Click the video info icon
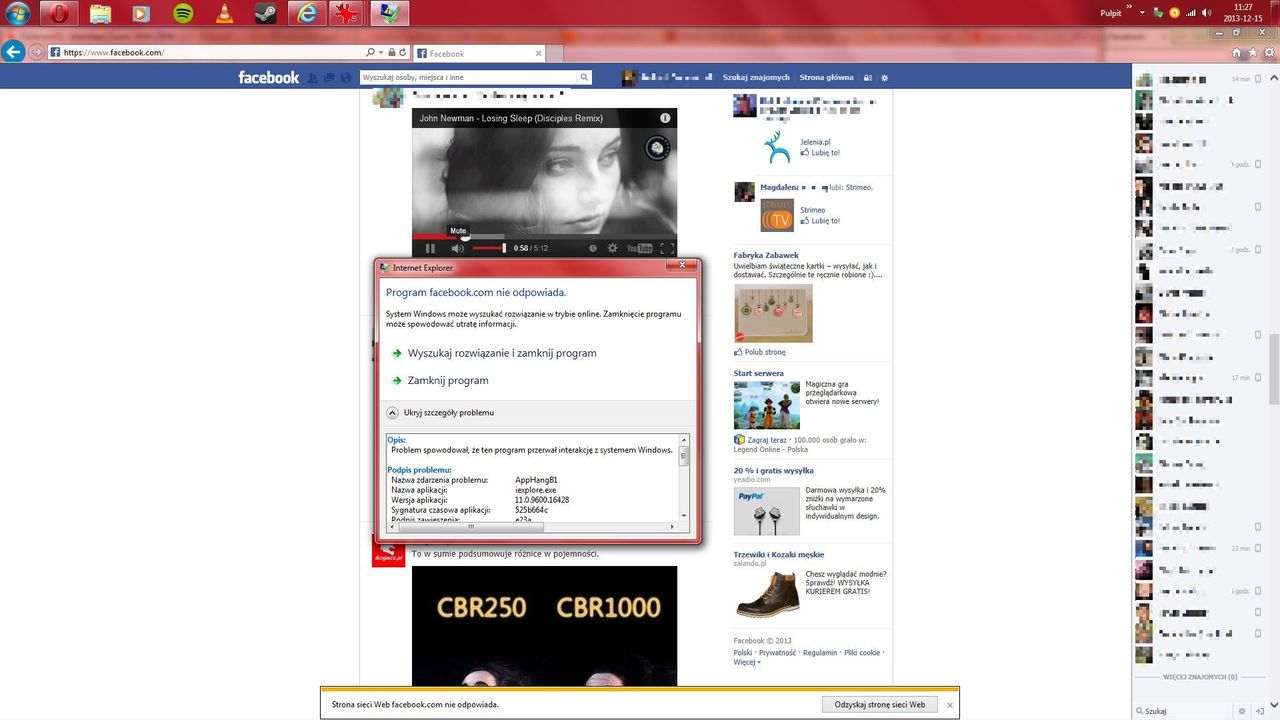 [665, 118]
